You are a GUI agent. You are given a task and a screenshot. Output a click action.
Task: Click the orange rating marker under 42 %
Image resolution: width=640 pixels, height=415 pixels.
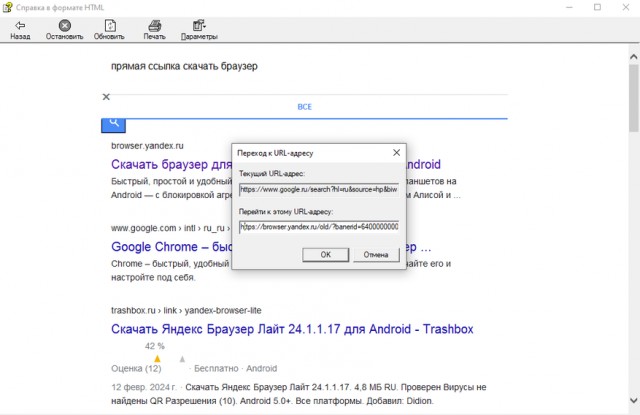157,359
